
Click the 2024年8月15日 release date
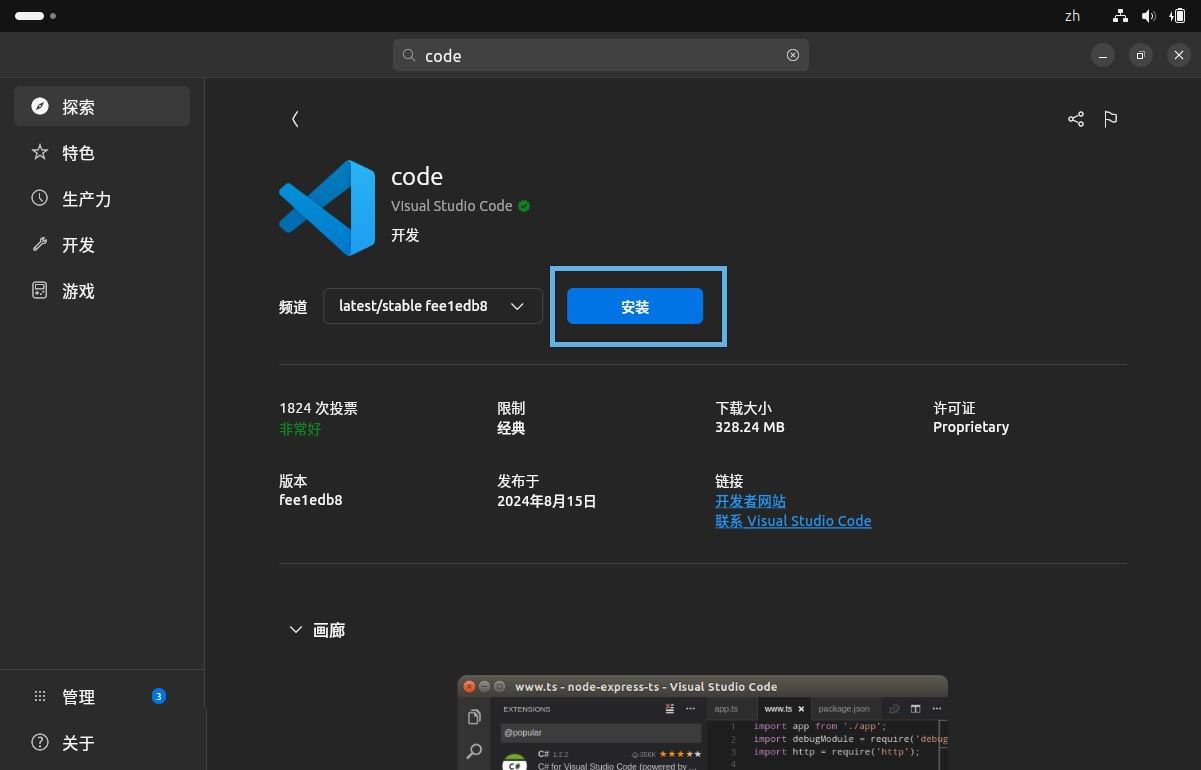point(547,501)
